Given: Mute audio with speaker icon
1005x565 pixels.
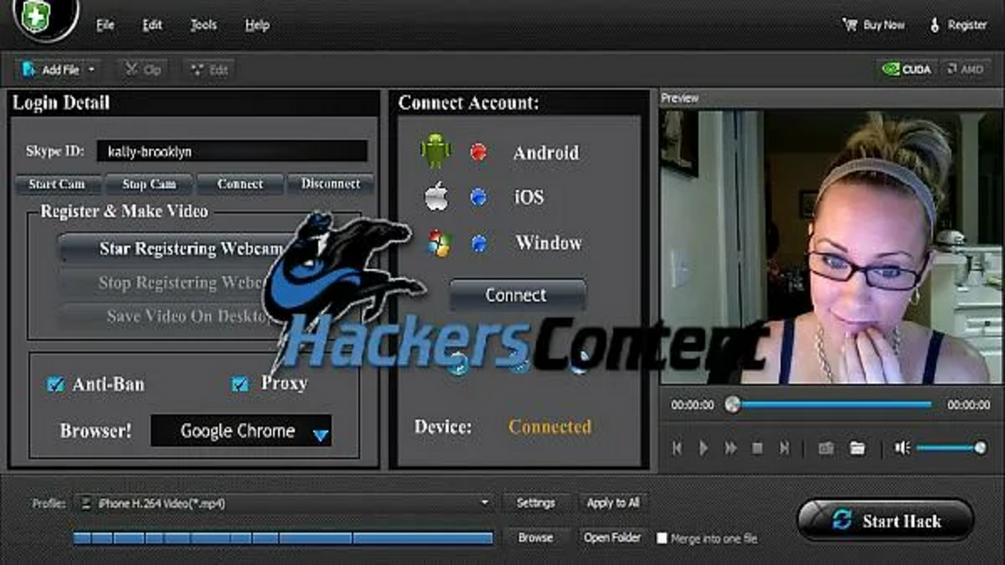Looking at the screenshot, I should click(x=902, y=448).
